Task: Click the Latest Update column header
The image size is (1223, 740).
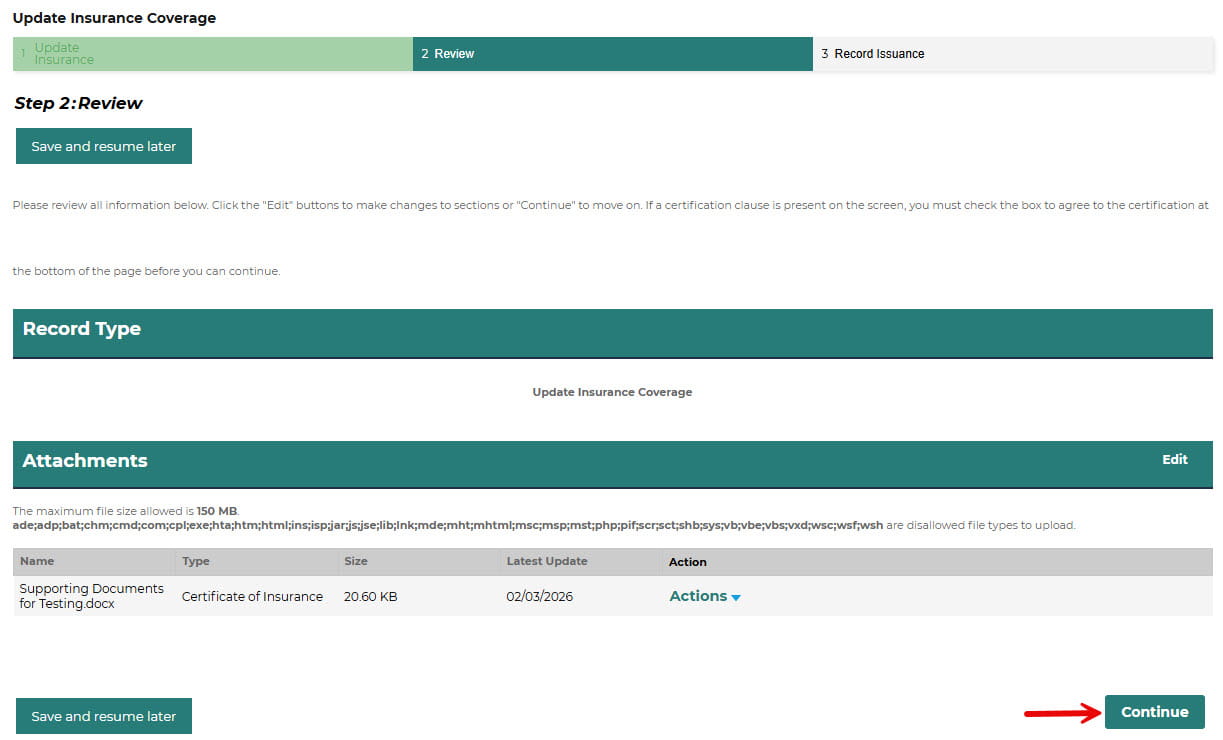Action: (547, 561)
